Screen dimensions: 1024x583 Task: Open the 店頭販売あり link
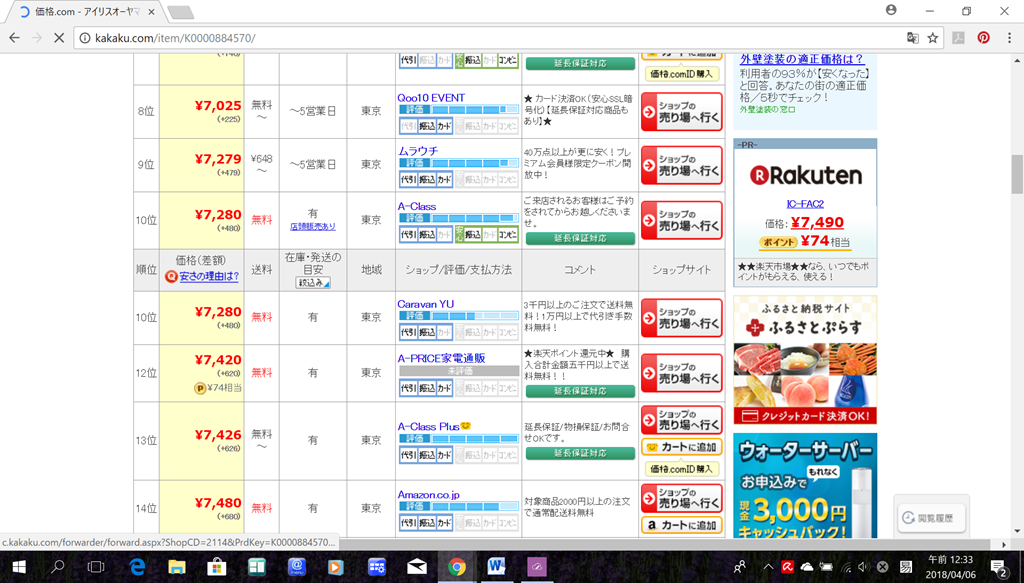pyautogui.click(x=313, y=227)
